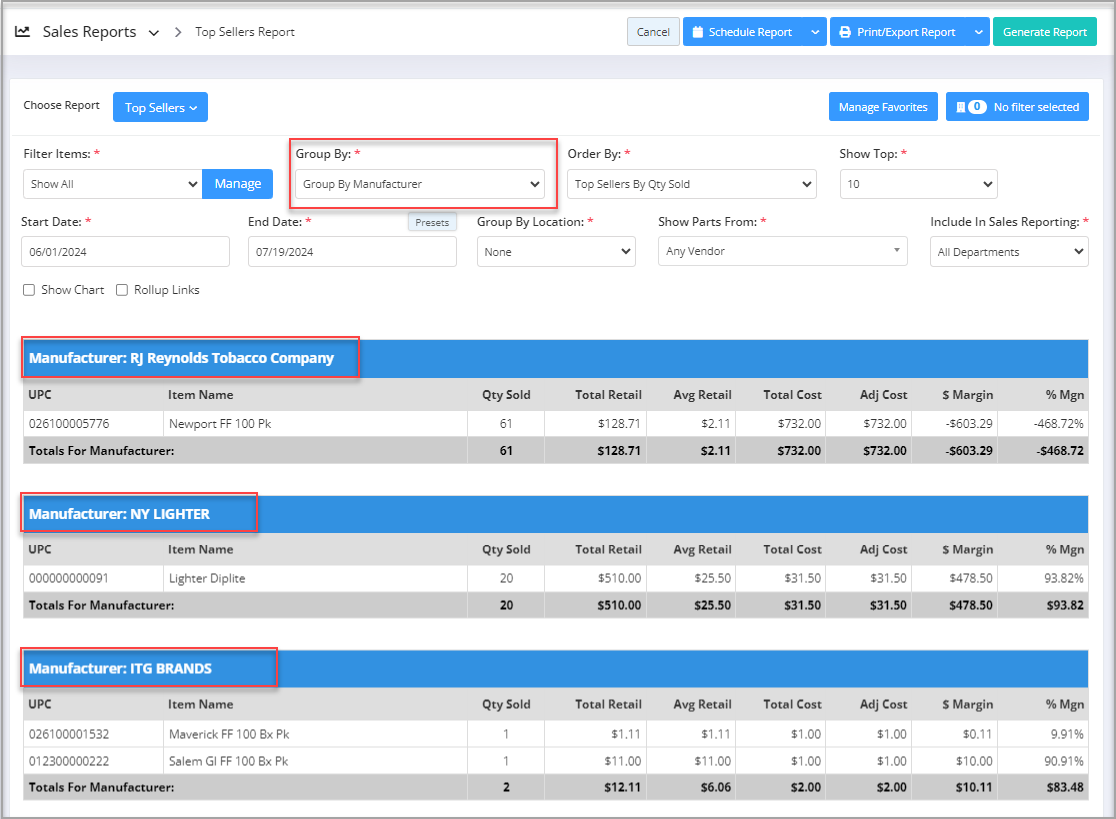Image resolution: width=1116 pixels, height=819 pixels.
Task: Click the $128.71 total retail for Newport
Action: point(619,423)
